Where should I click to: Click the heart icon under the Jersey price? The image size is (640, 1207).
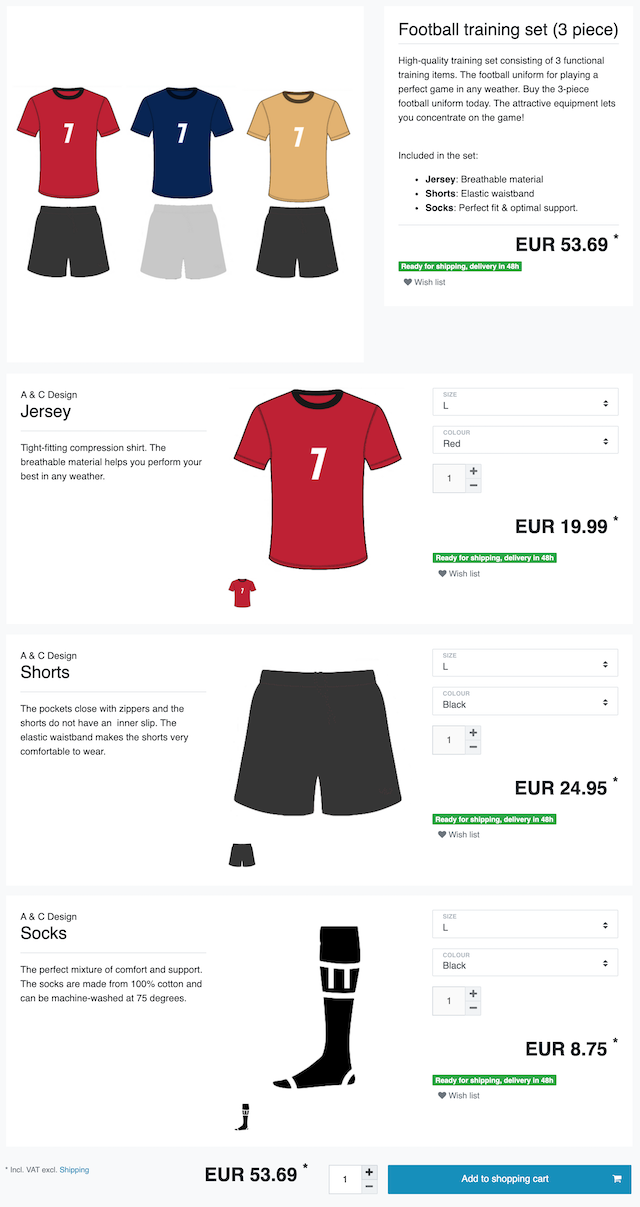click(x=442, y=574)
